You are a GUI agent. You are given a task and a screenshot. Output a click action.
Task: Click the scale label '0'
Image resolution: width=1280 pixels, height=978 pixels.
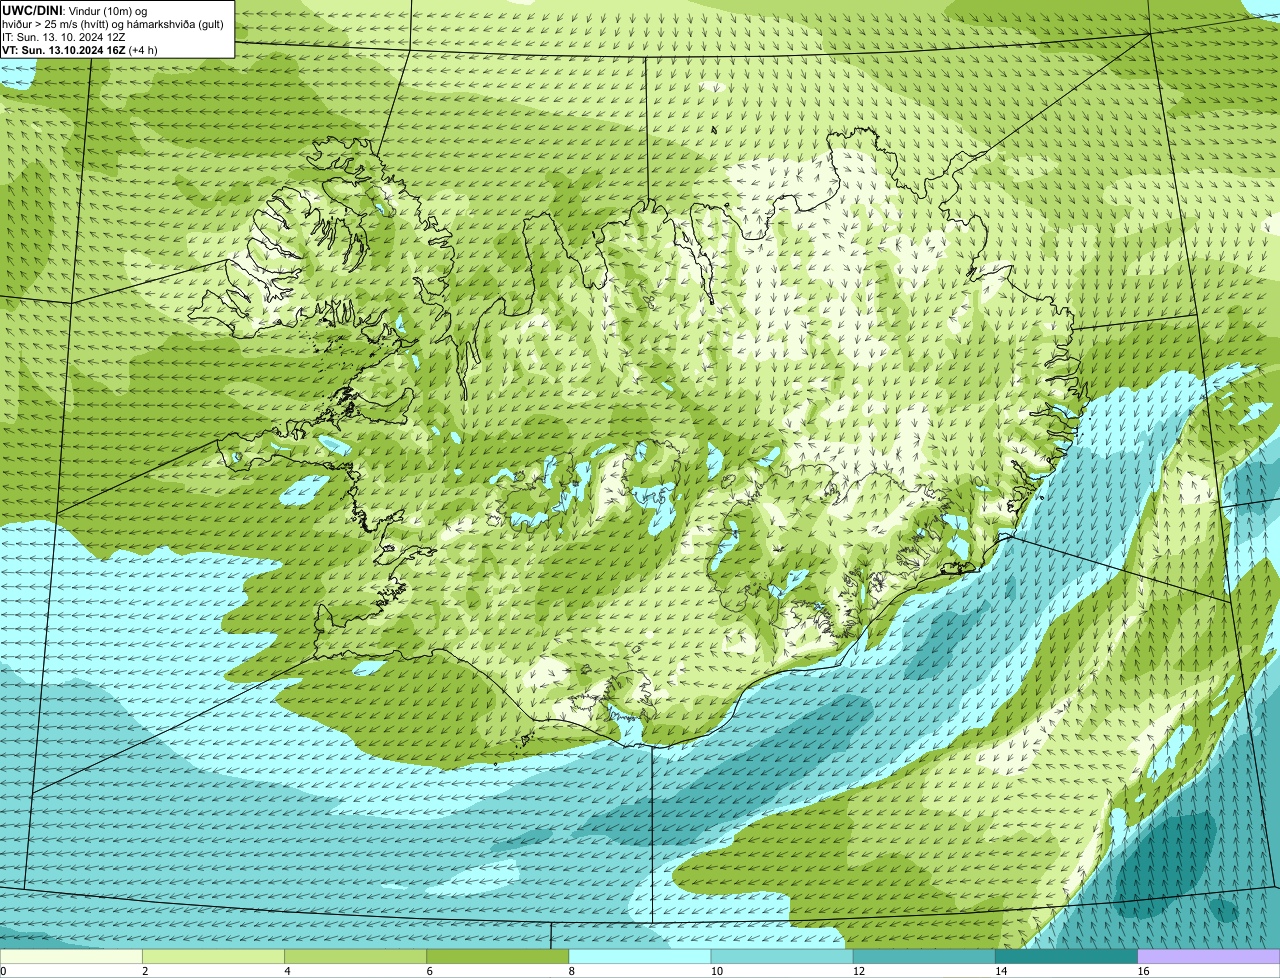coord(3,971)
